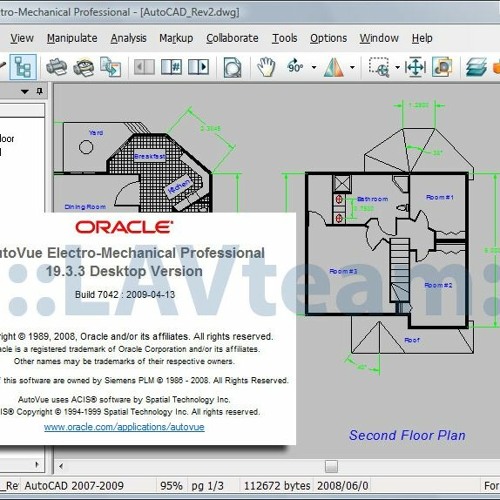This screenshot has width=500, height=500.
Task: Click the Print icon in toolbar
Action: (56, 67)
